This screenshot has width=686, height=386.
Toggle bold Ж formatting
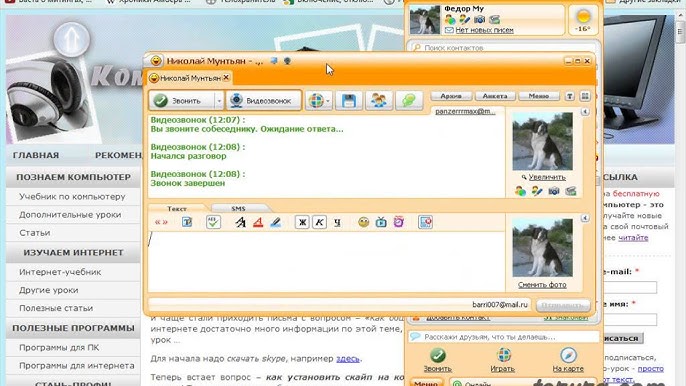tap(302, 222)
